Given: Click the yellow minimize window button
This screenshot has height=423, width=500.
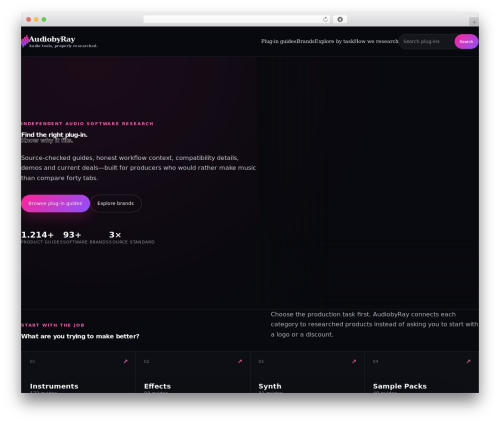Looking at the screenshot, I should pos(36,19).
